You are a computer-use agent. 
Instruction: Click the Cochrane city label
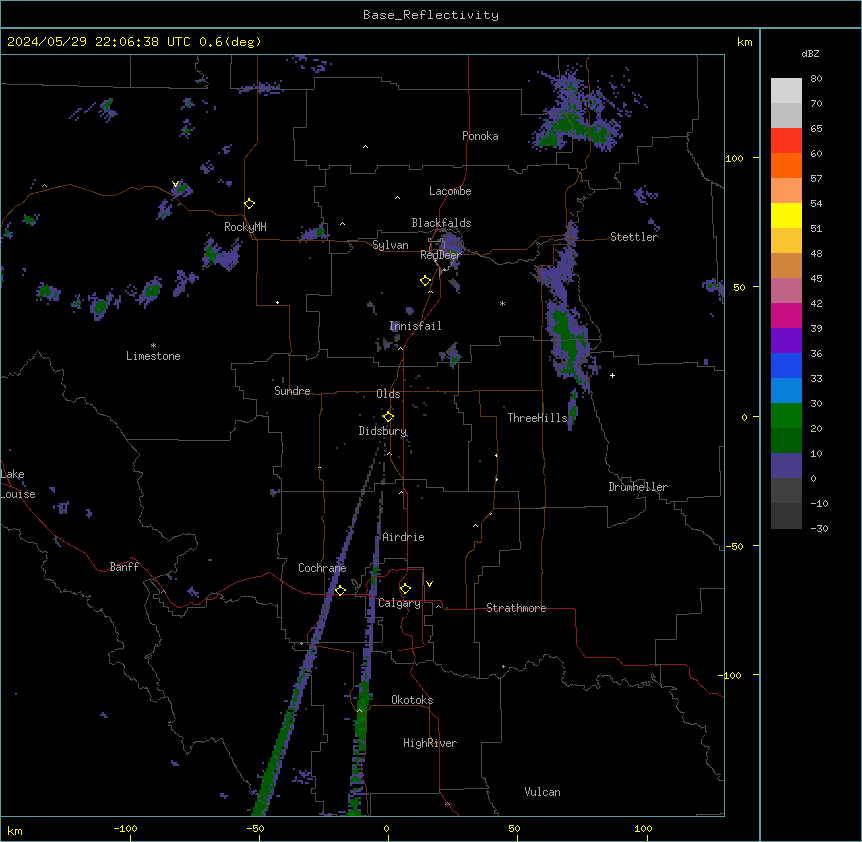click(x=322, y=568)
